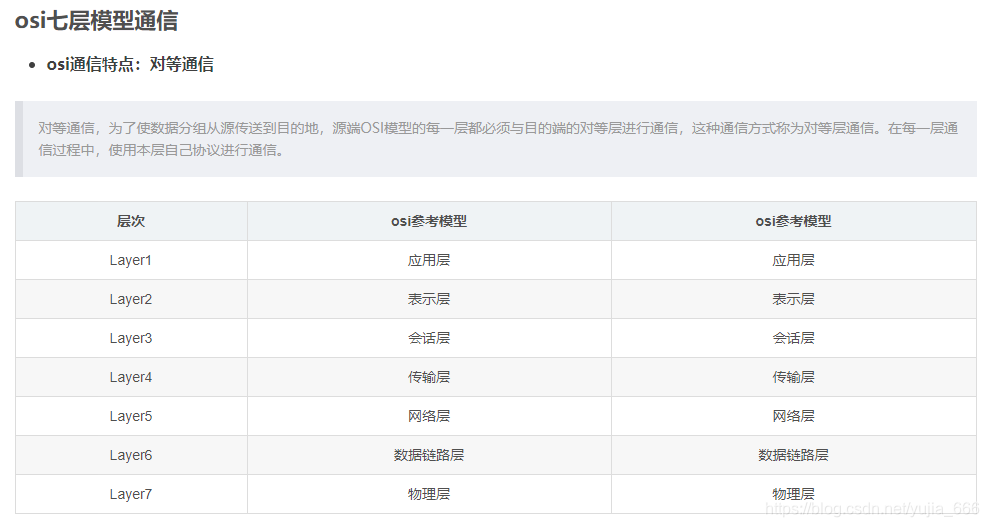Click the "应用层" cell directly beside Layer1
The width and height of the screenshot is (989, 527).
(429, 260)
